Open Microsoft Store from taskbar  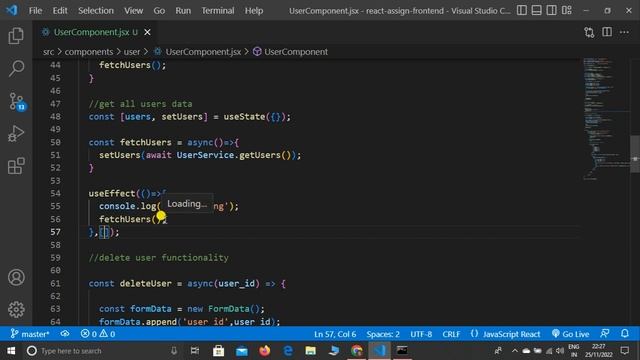(x=218, y=351)
